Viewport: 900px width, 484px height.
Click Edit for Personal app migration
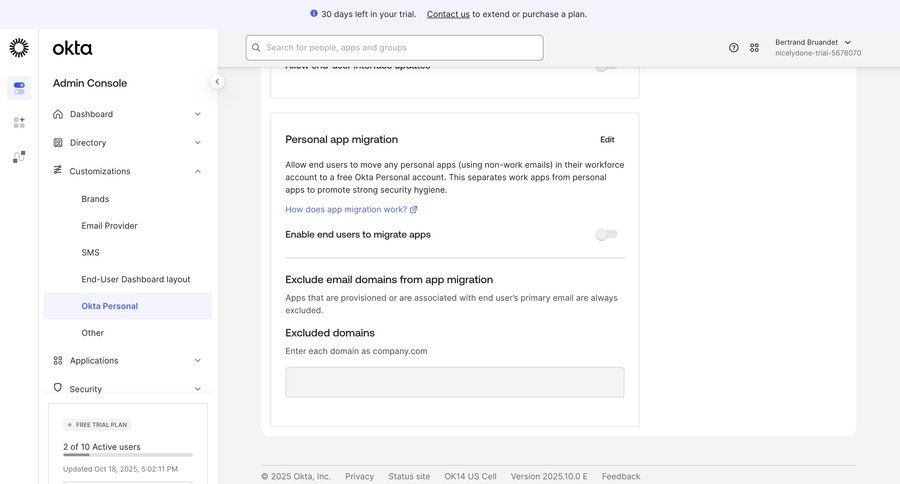pyautogui.click(x=607, y=140)
